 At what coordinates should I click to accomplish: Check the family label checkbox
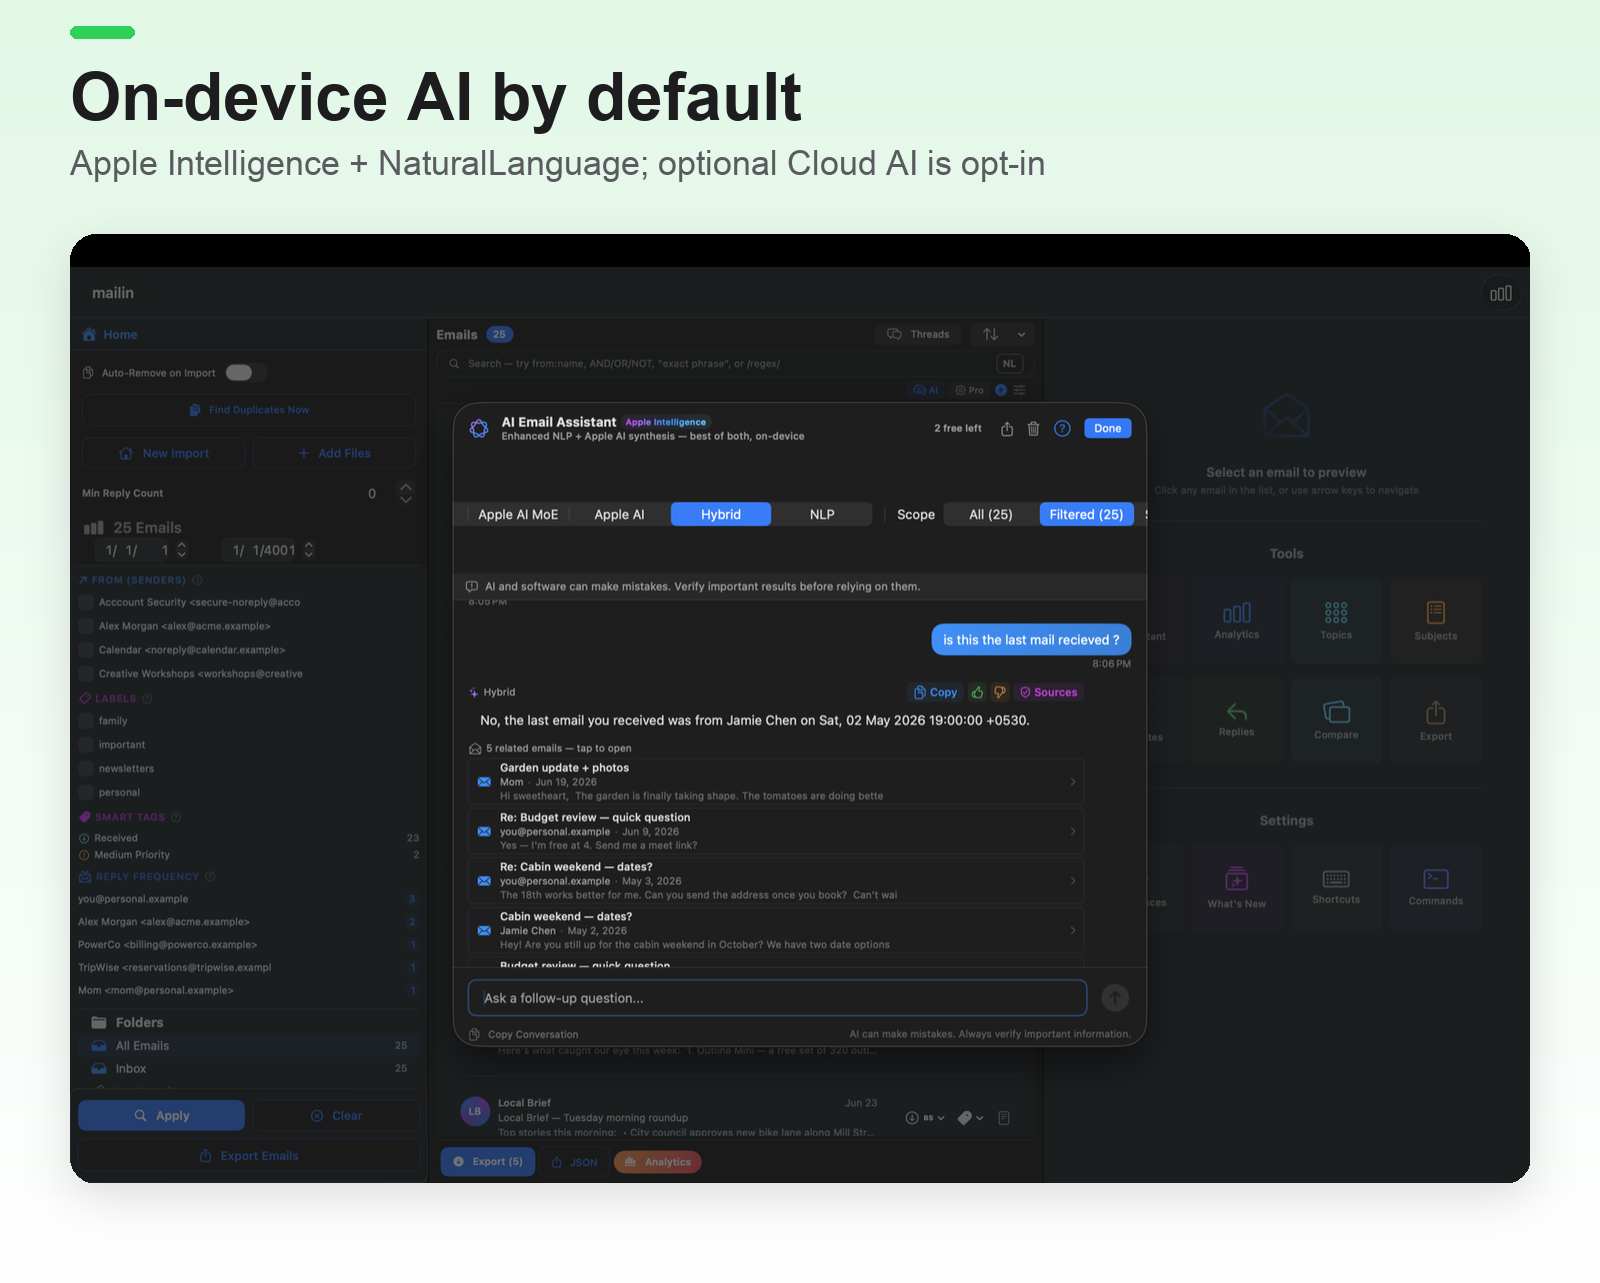(x=86, y=721)
